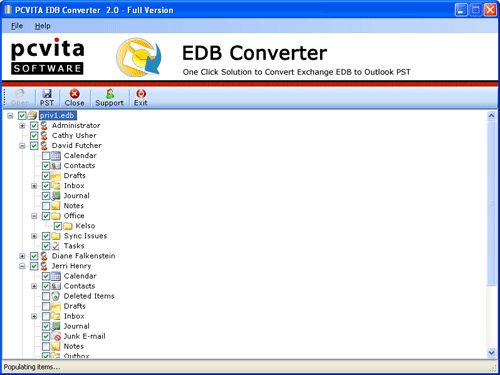Image resolution: width=500 pixels, height=375 pixels.
Task: Open the Help menu
Action: pyautogui.click(x=43, y=26)
